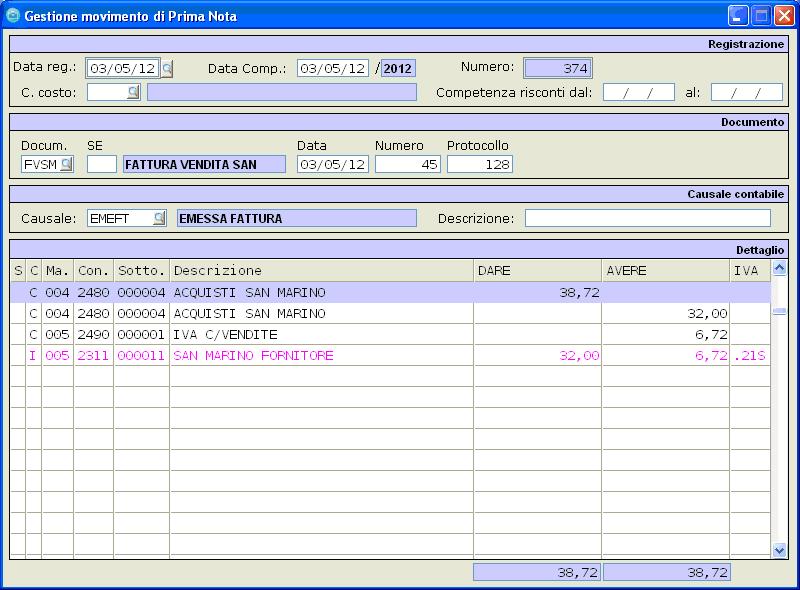Click the Competenza risconti dal date field
This screenshot has height=590, width=800.
(x=638, y=92)
